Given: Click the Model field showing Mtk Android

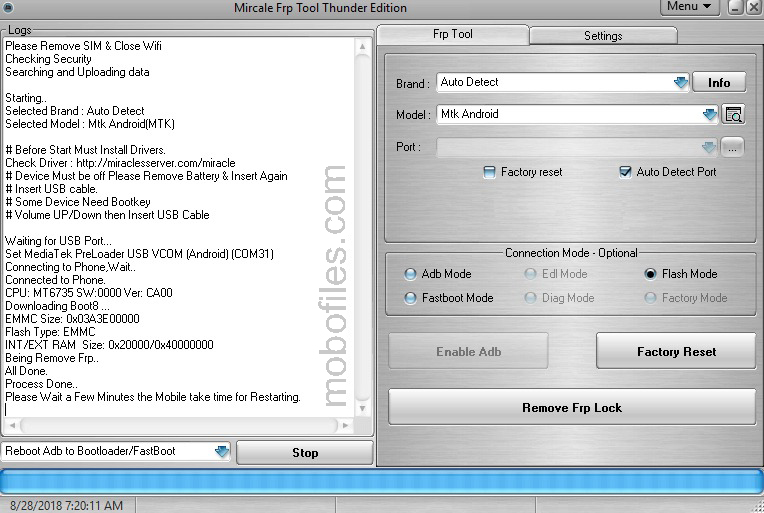Looking at the screenshot, I should coord(577,114).
